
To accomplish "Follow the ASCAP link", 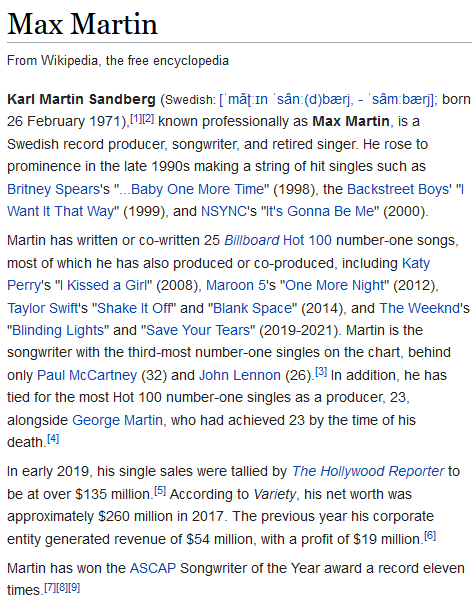I will pos(153,568).
